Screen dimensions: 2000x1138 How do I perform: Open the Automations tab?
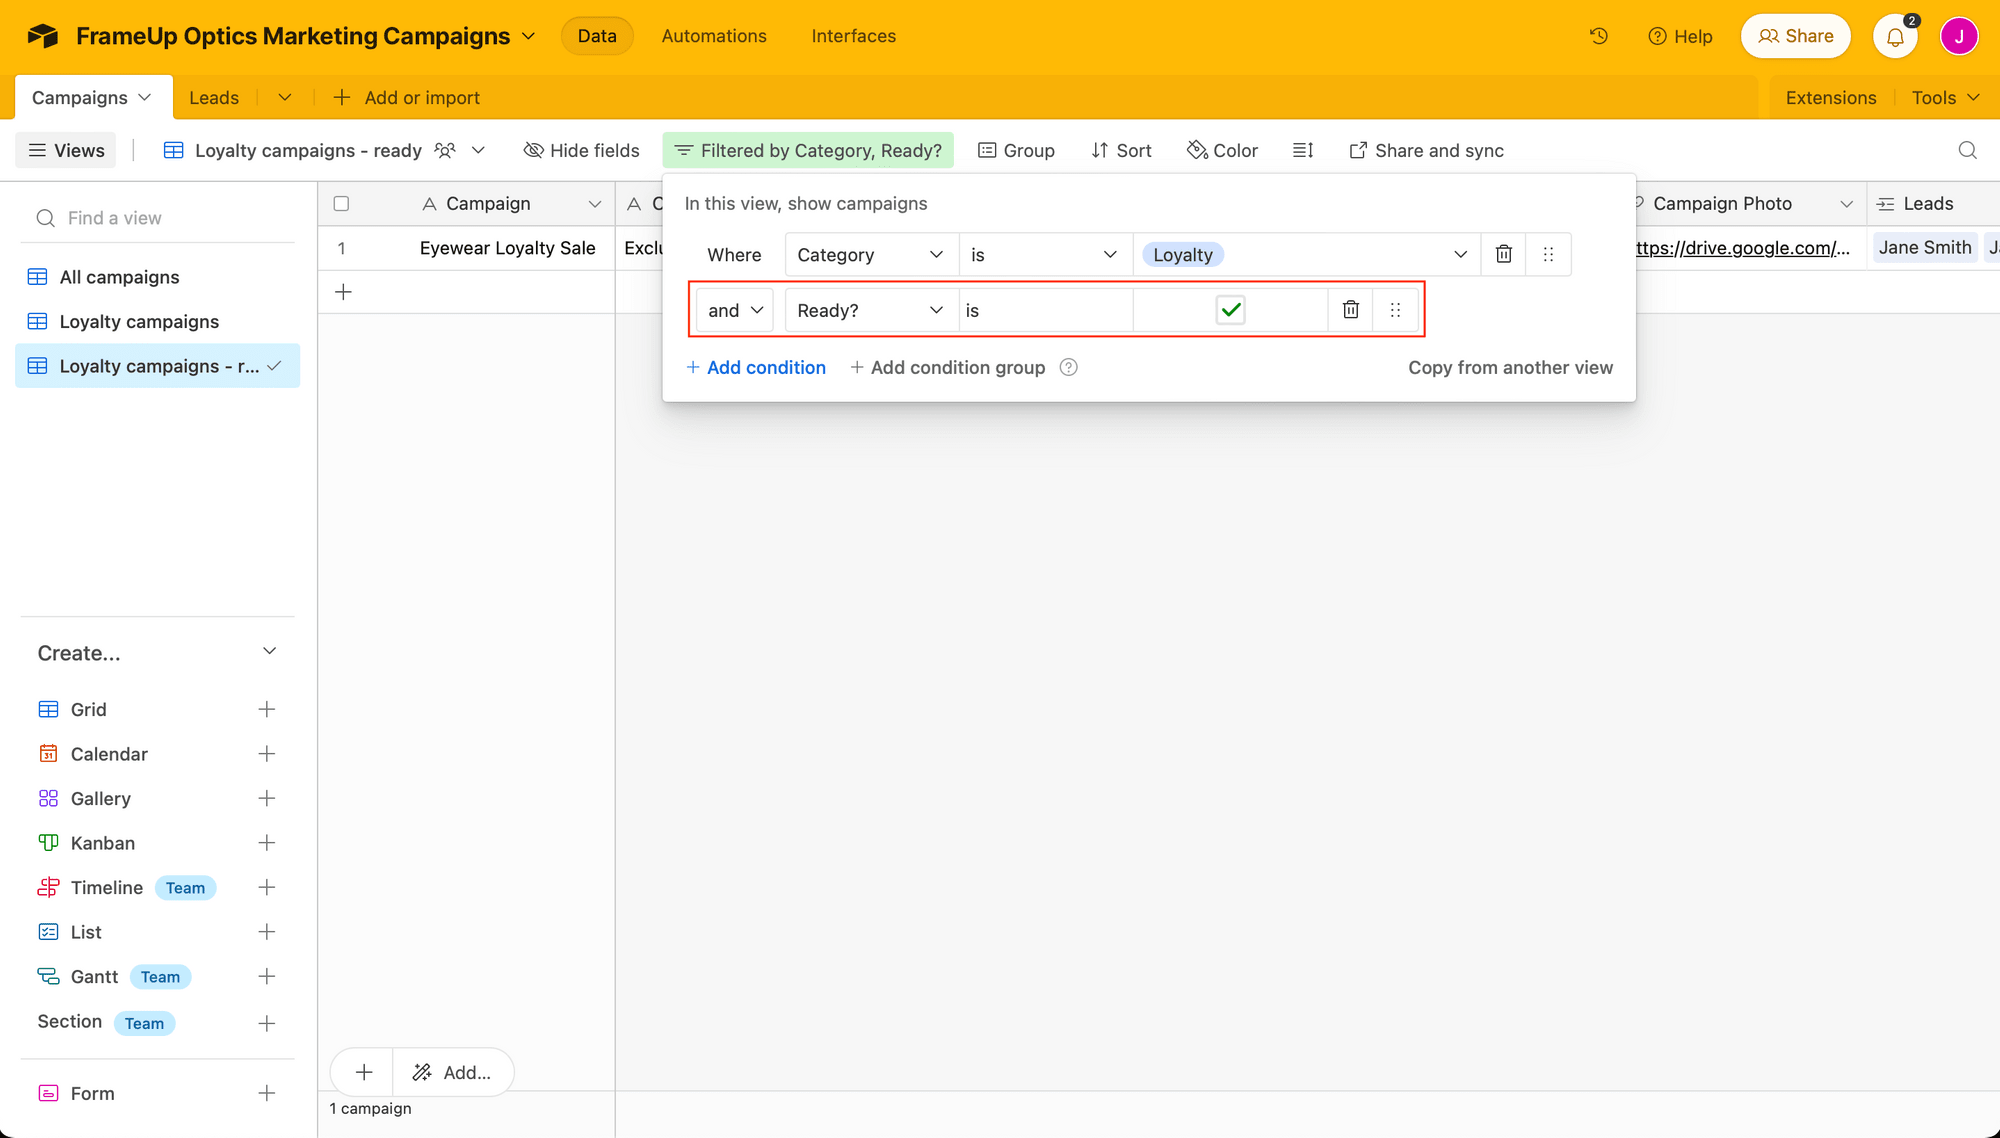(713, 36)
